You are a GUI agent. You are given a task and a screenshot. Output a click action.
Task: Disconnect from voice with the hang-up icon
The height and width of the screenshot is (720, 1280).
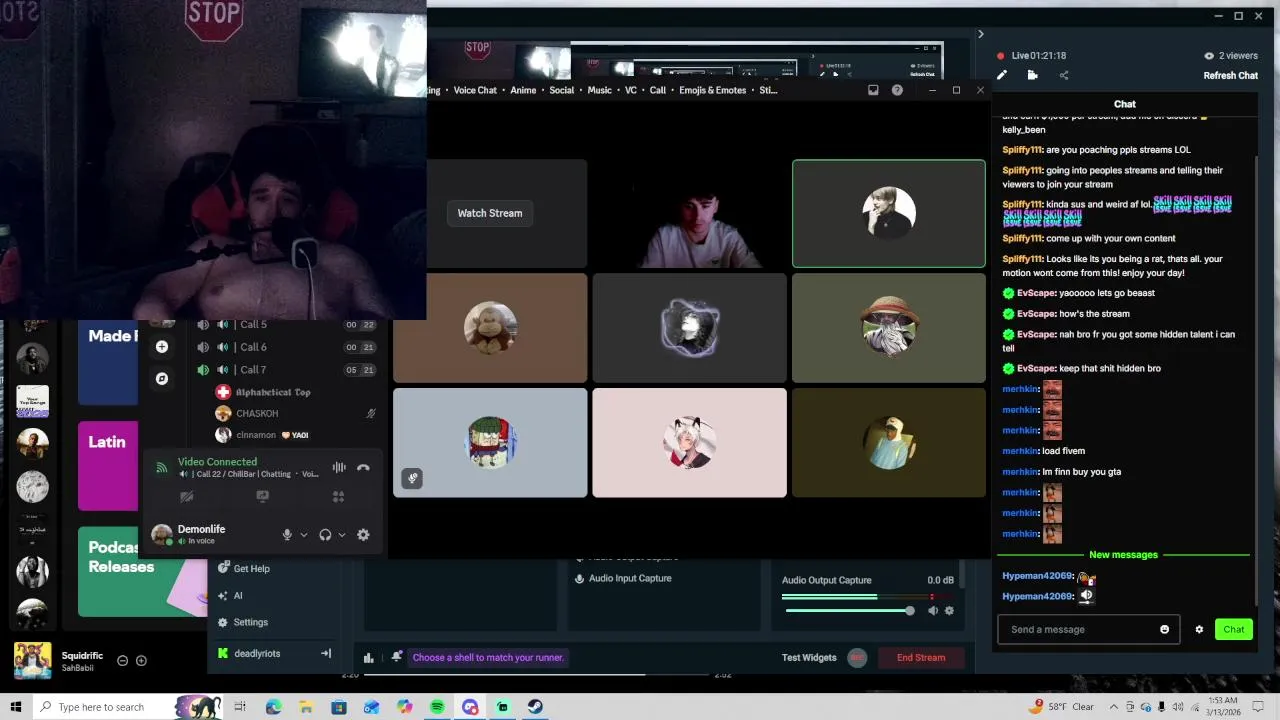point(363,467)
